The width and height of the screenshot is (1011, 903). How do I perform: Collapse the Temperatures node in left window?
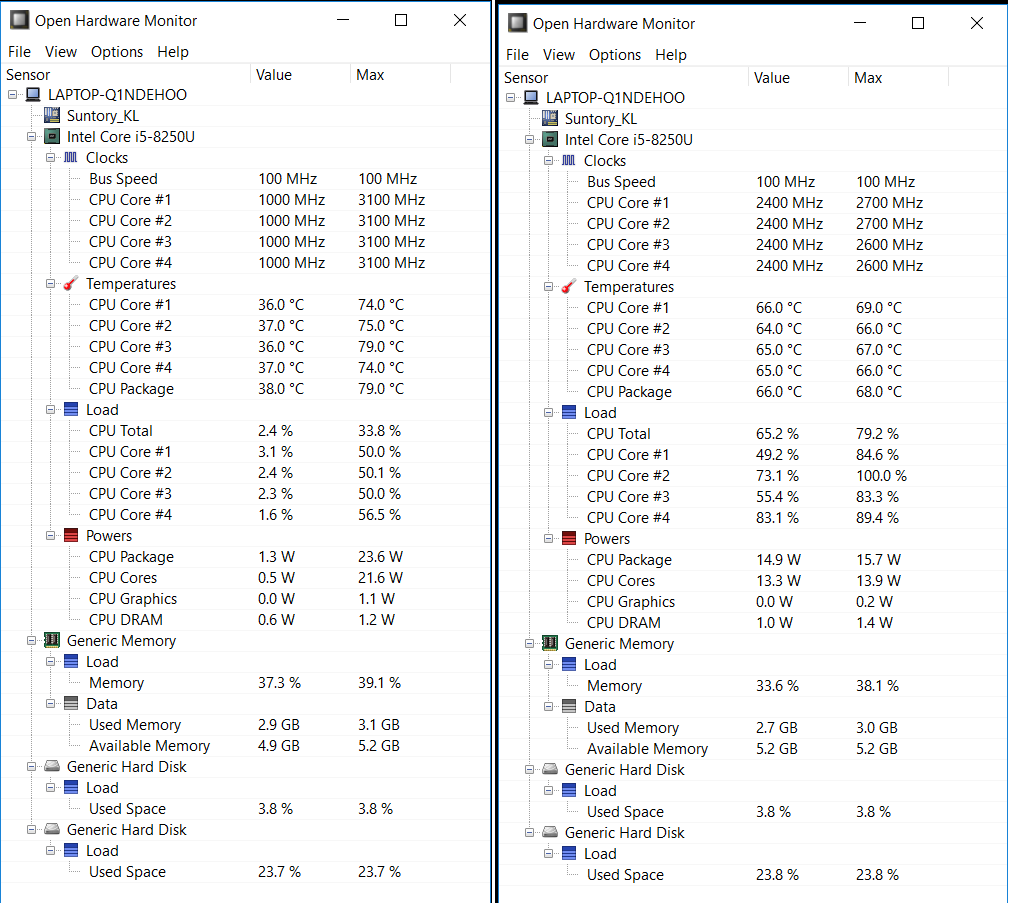51,284
